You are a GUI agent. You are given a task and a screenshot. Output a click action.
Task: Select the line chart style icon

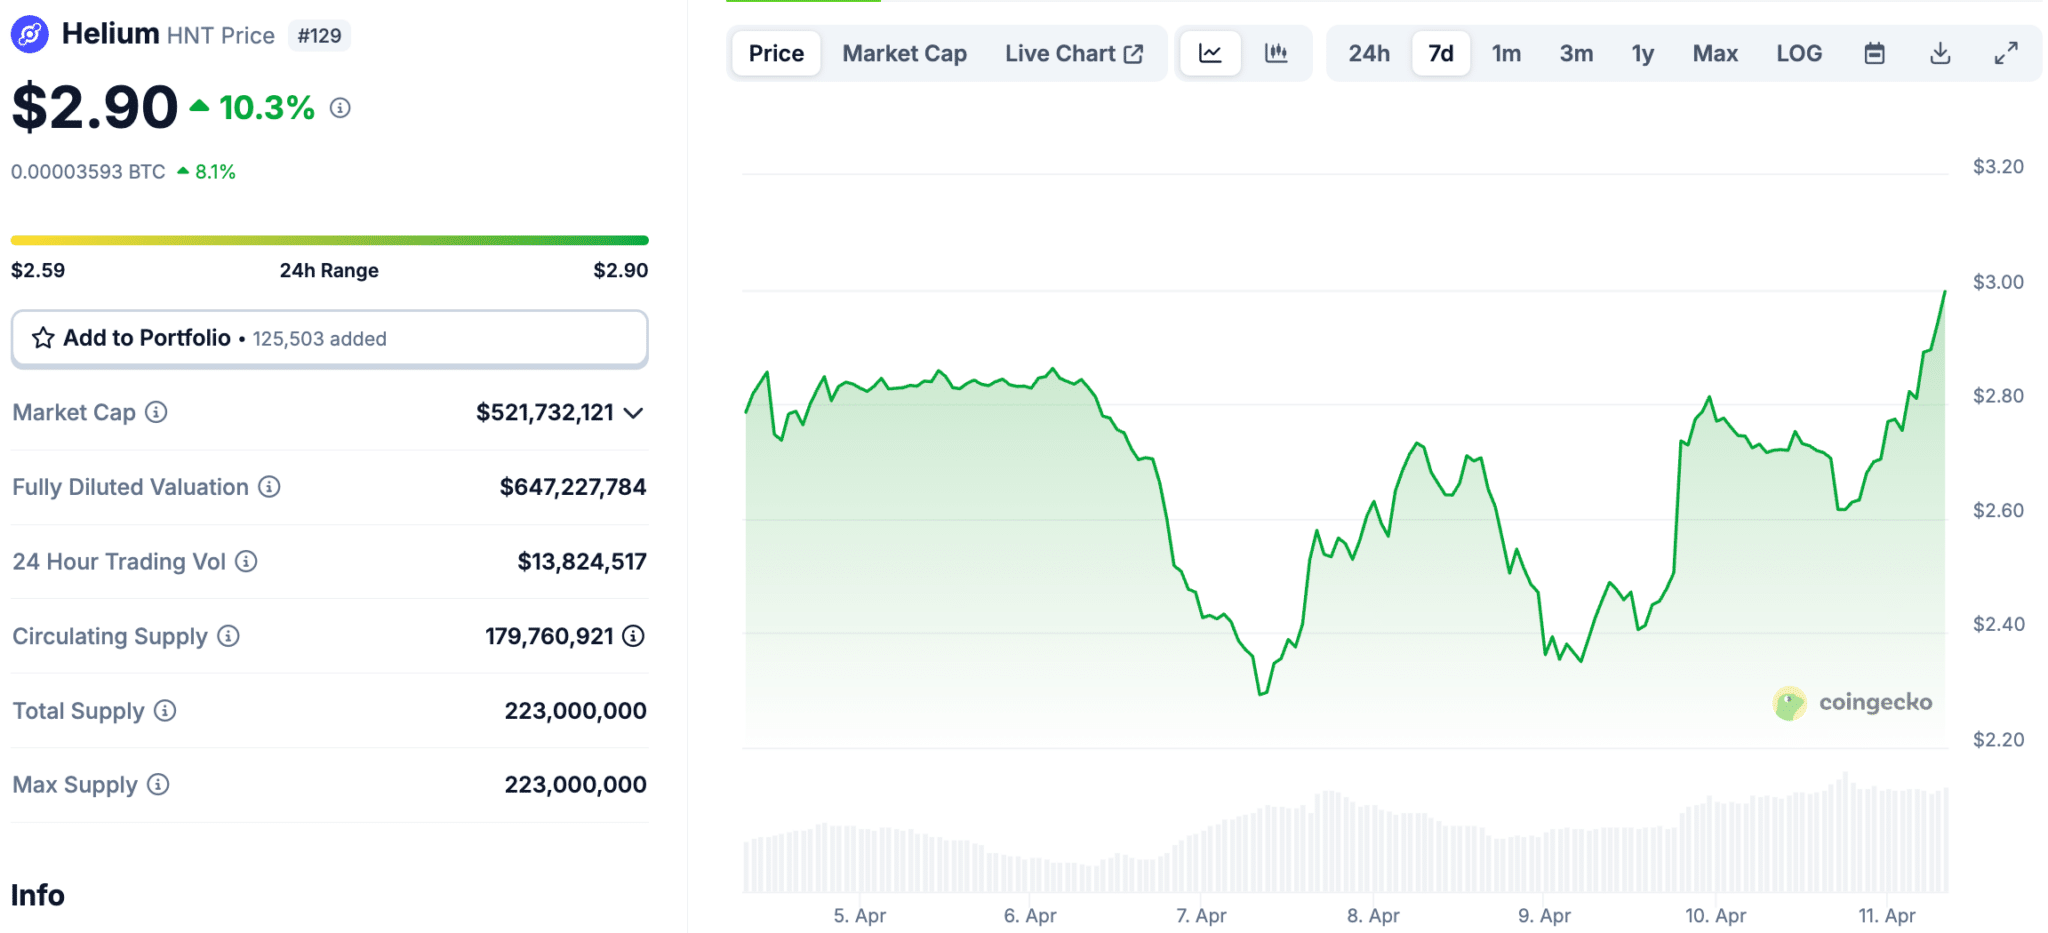coord(1210,53)
